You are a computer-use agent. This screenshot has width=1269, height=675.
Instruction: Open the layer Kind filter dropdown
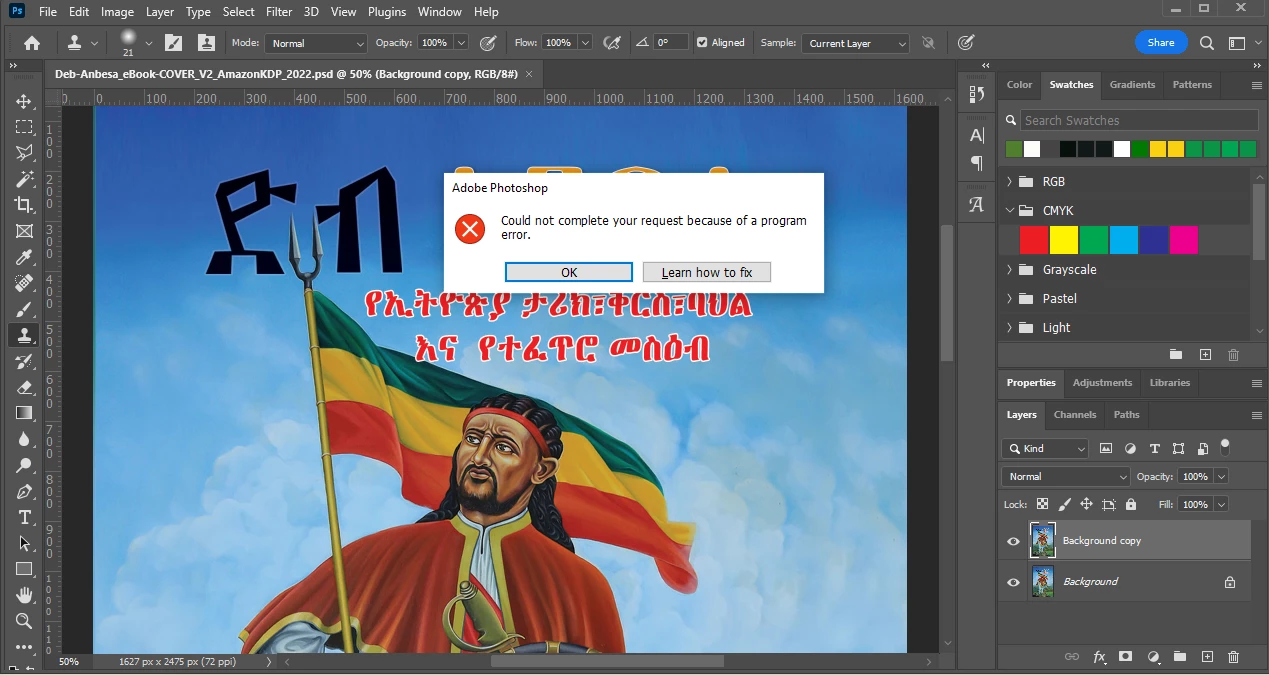[x=1045, y=449]
